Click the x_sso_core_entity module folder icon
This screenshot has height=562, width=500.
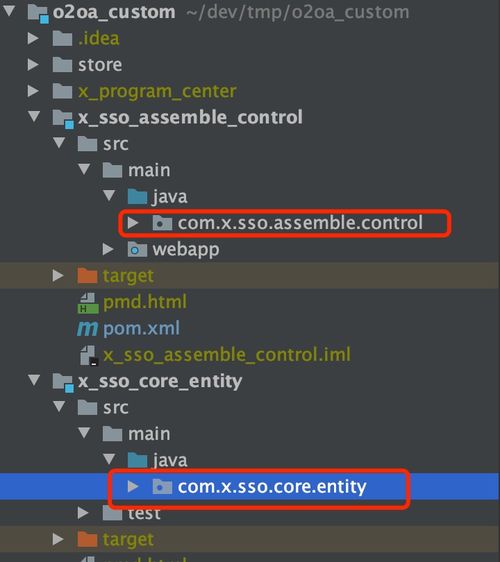coord(63,382)
